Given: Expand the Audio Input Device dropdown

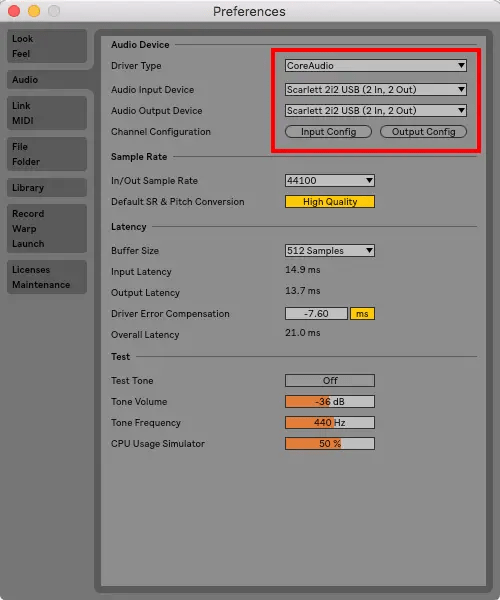Looking at the screenshot, I should (x=376, y=90).
